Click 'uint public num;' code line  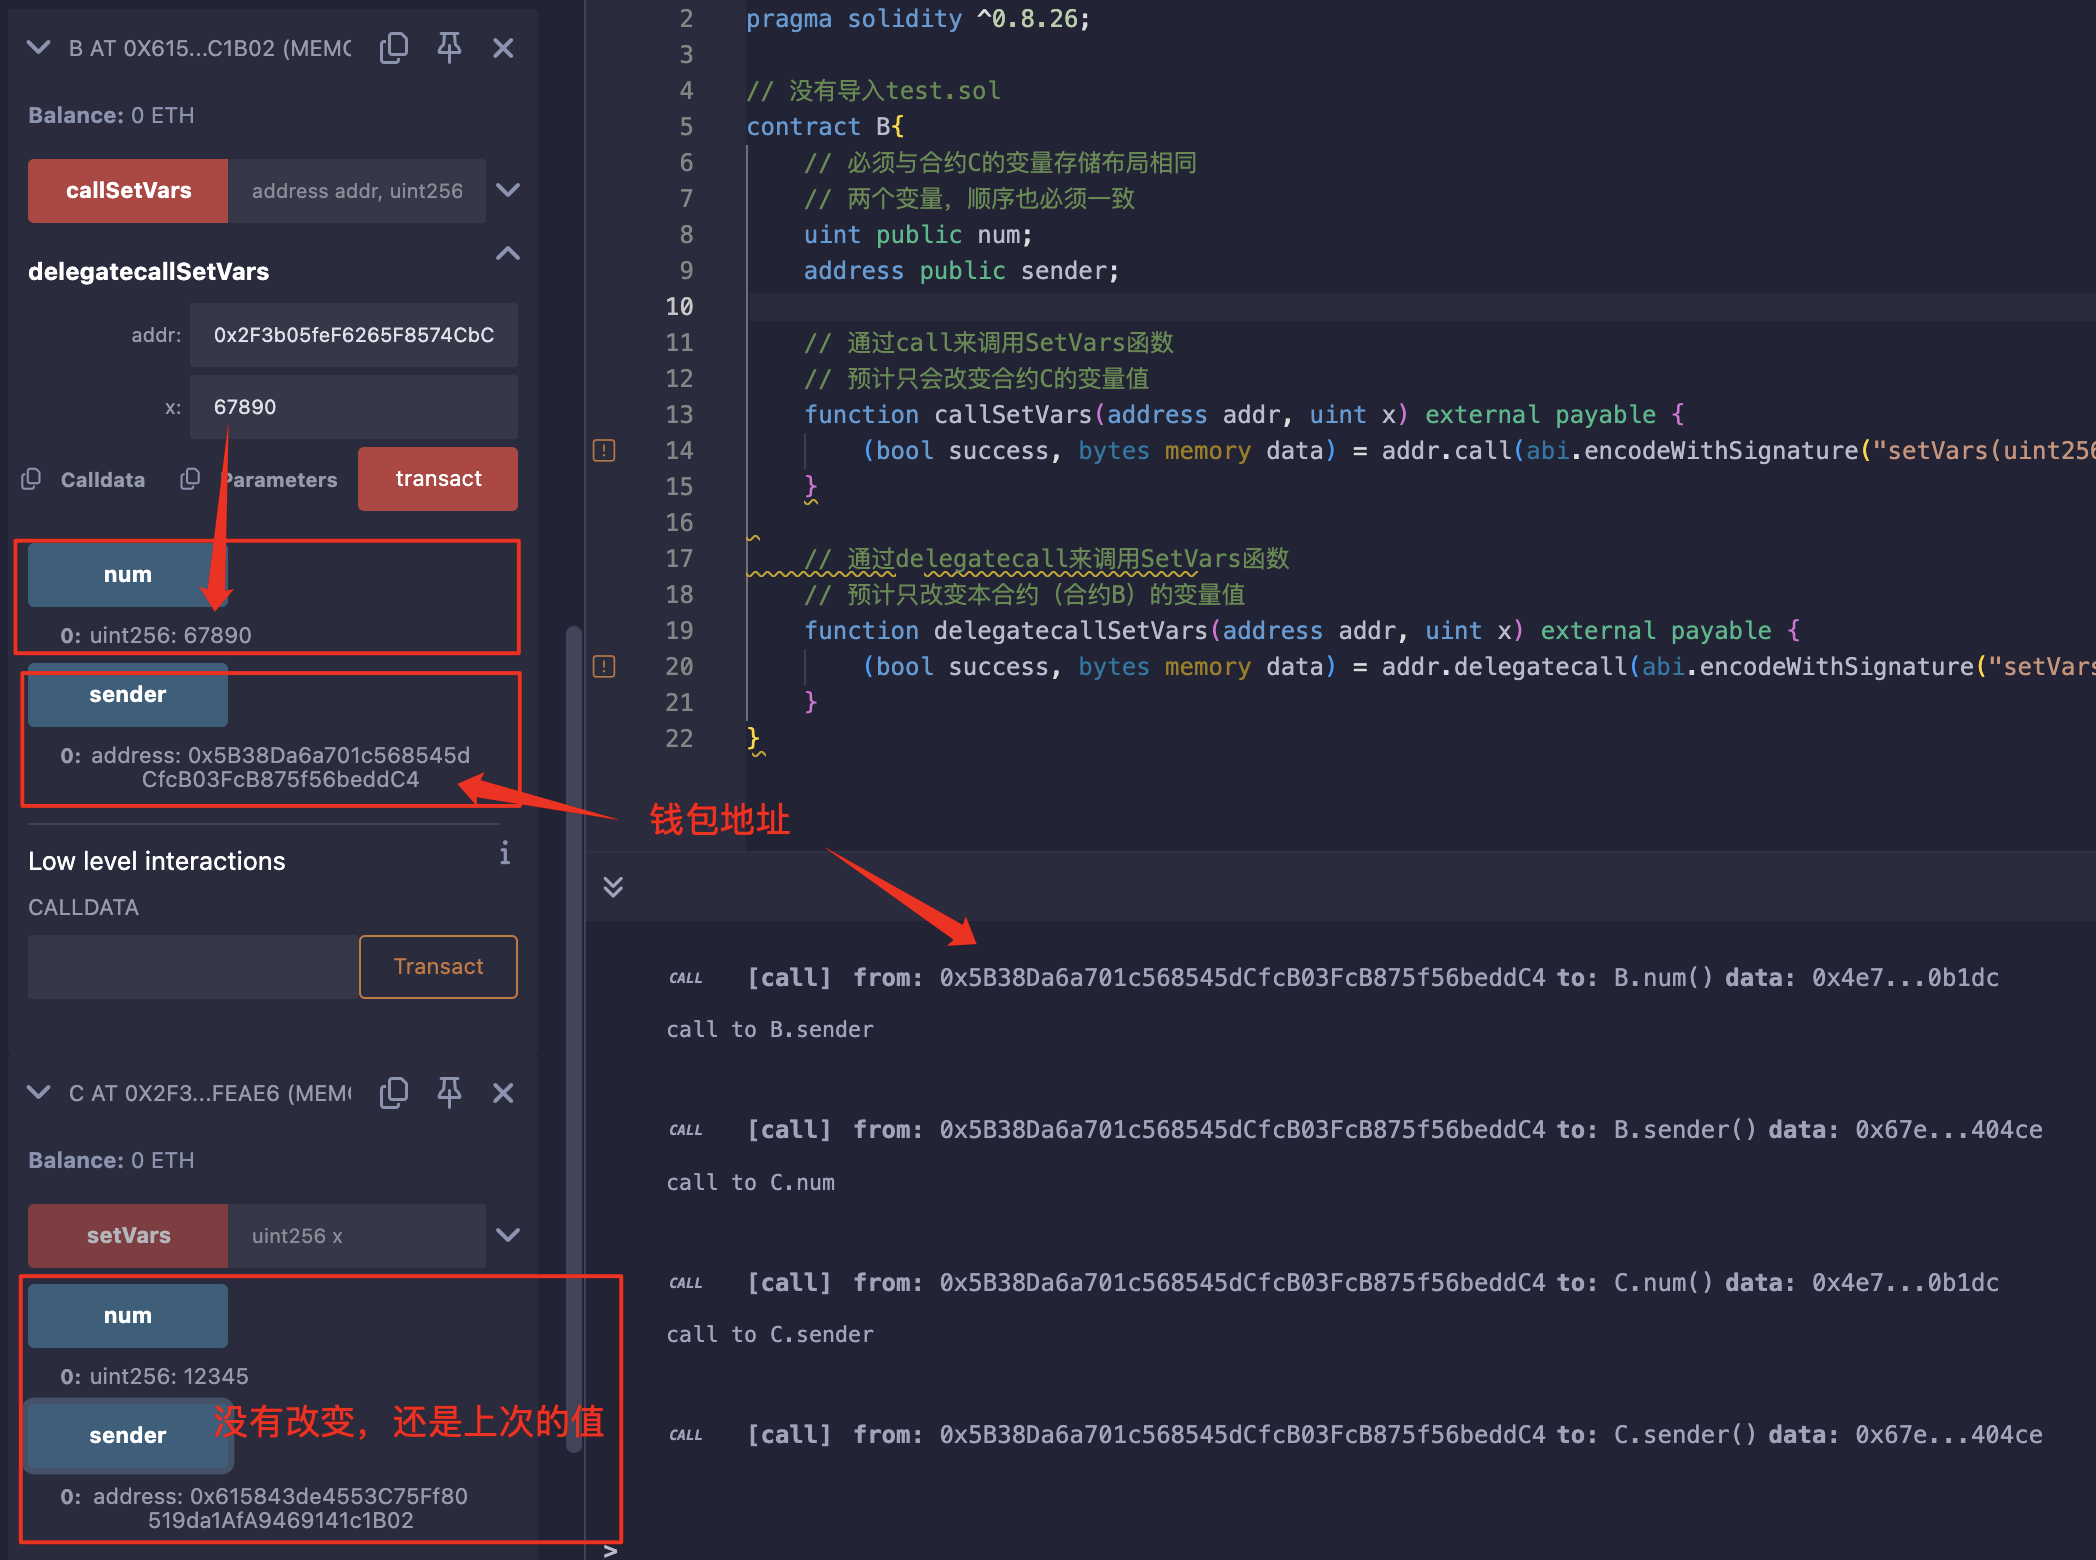point(918,235)
